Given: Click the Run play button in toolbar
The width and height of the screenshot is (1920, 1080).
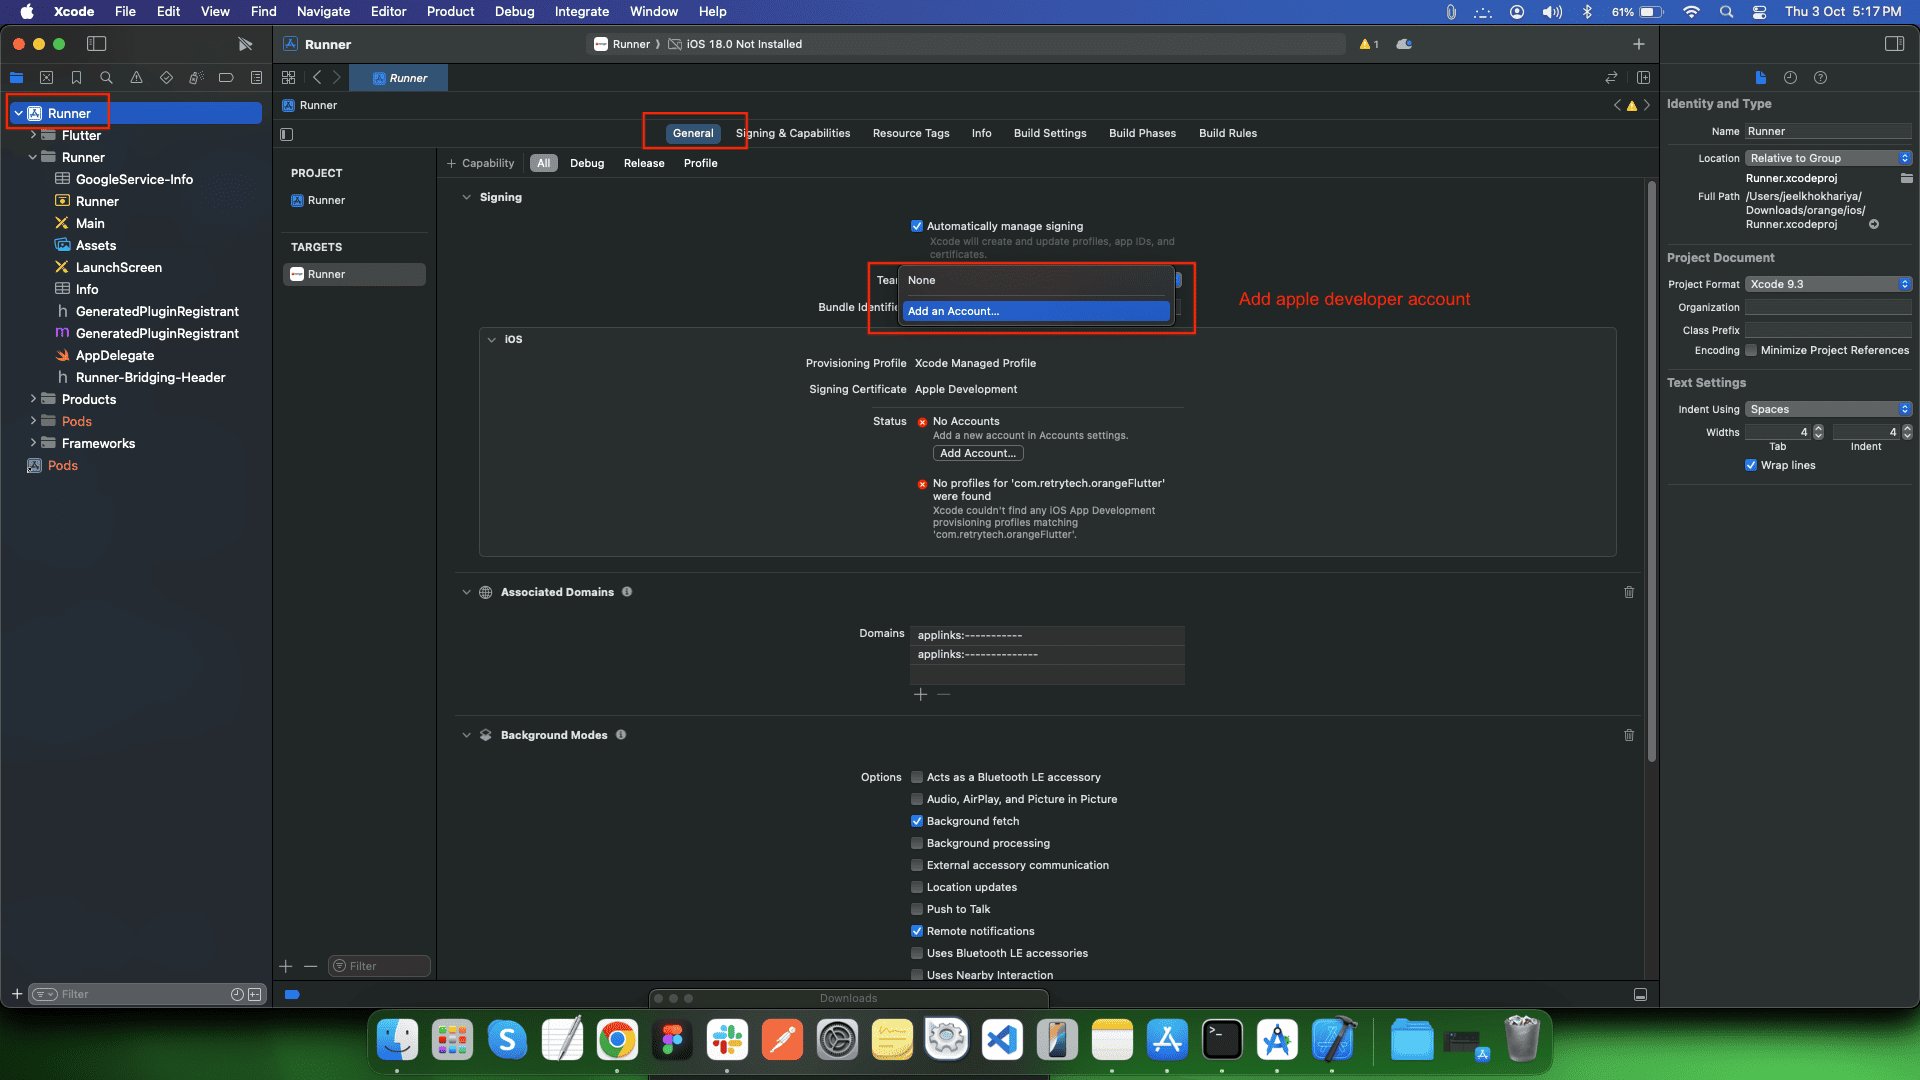Looking at the screenshot, I should (245, 44).
